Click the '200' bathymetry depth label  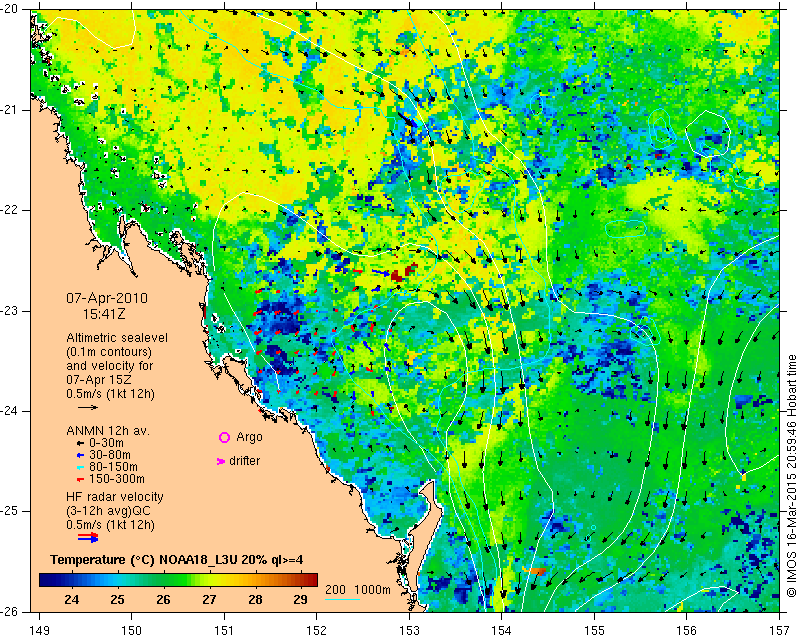pyautogui.click(x=335, y=589)
